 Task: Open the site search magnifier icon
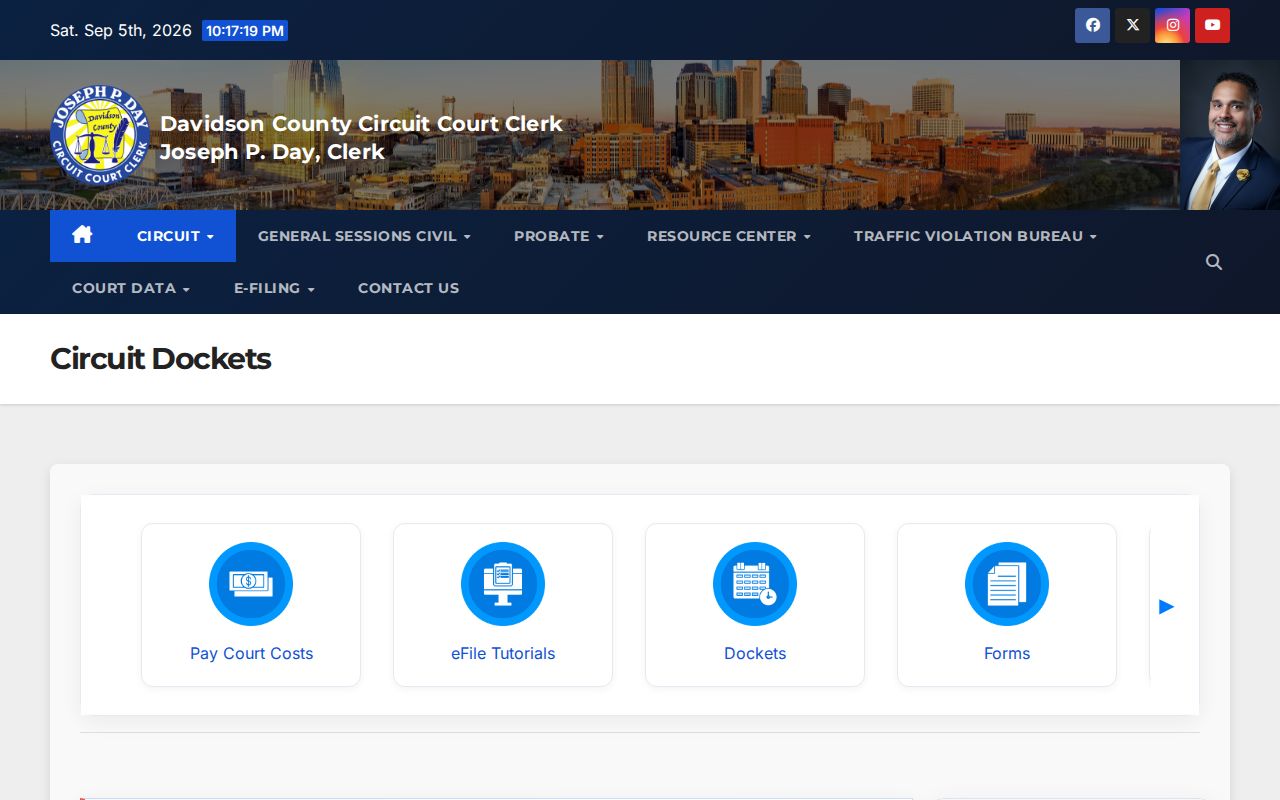click(x=1214, y=262)
